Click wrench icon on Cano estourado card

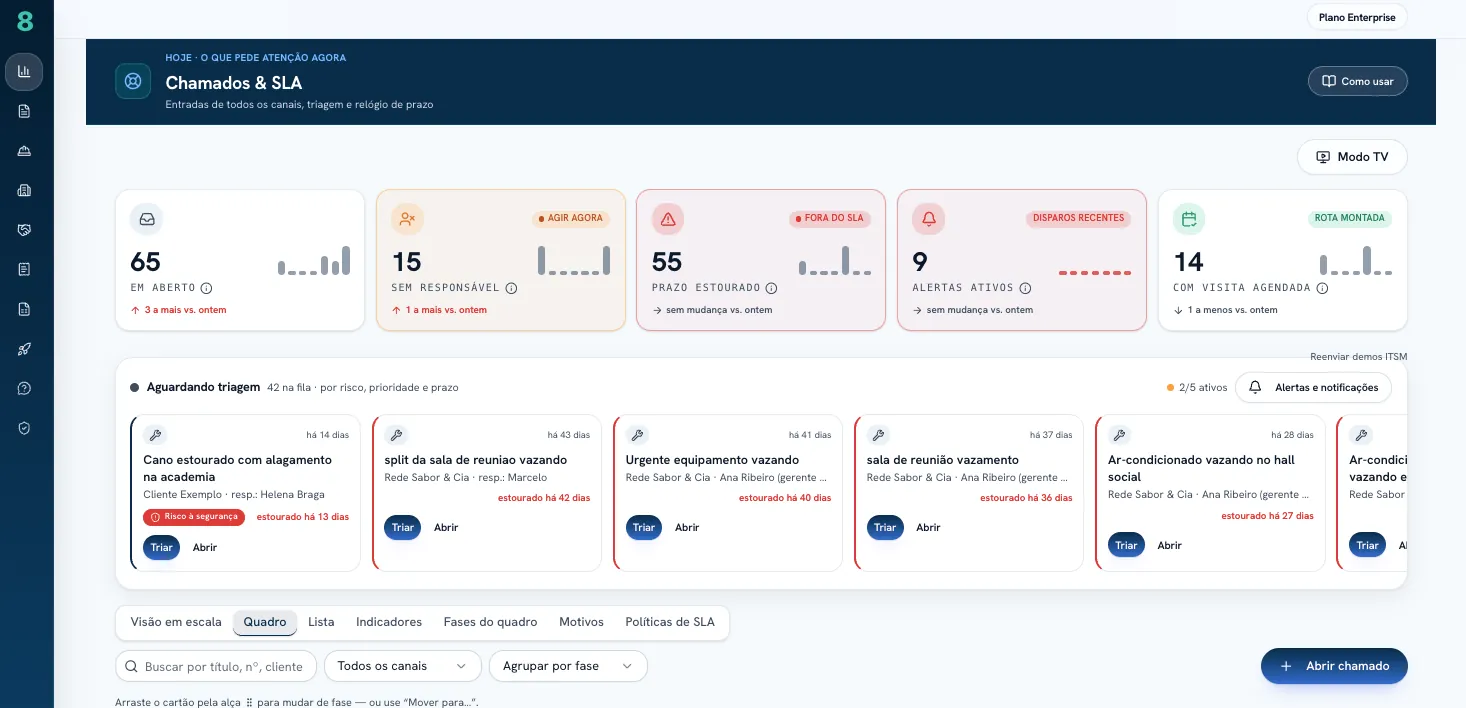(154, 435)
